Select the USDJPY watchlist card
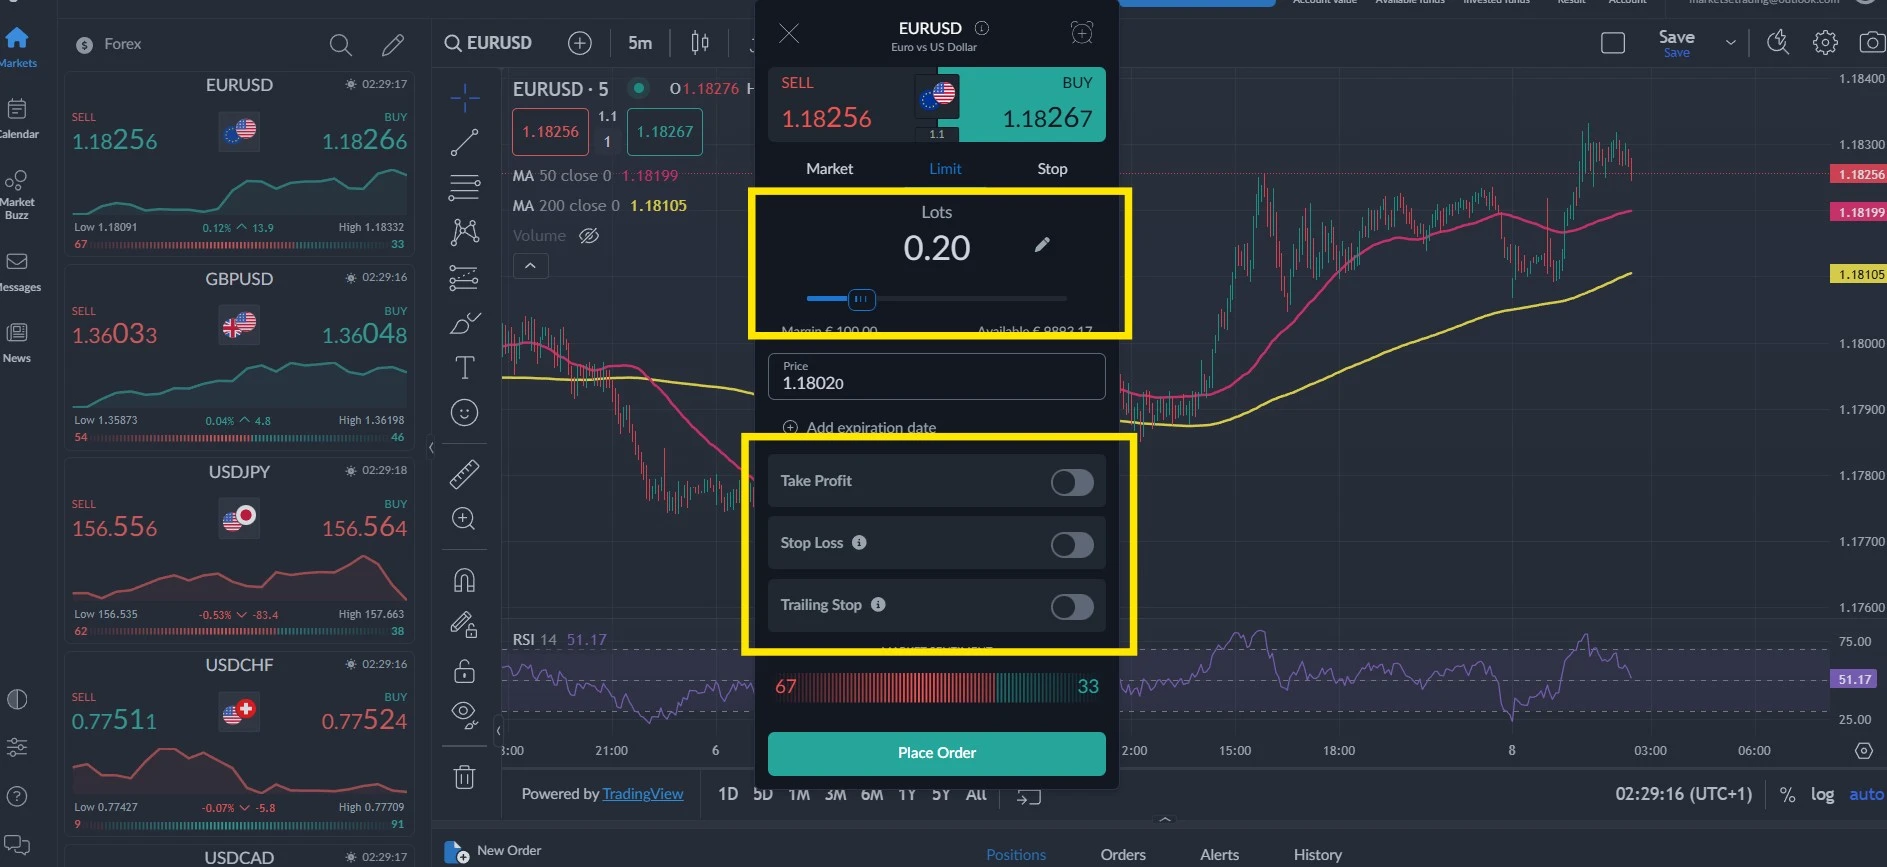This screenshot has width=1887, height=867. click(x=239, y=549)
